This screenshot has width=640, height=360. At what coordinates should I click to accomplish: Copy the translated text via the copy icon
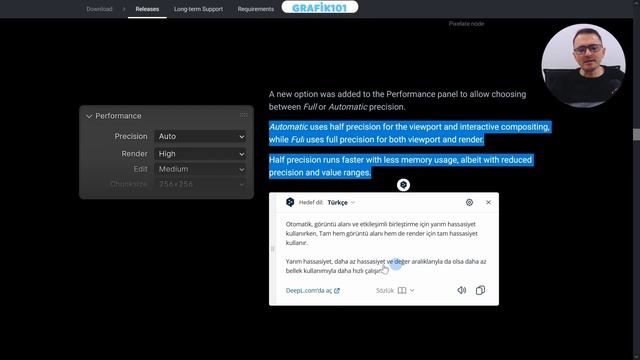[x=480, y=290]
